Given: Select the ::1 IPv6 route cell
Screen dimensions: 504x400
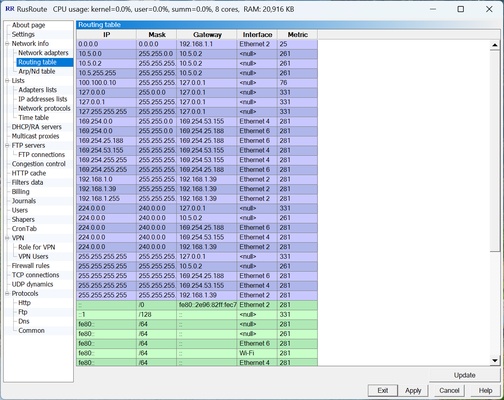Looking at the screenshot, I should 106,315.
